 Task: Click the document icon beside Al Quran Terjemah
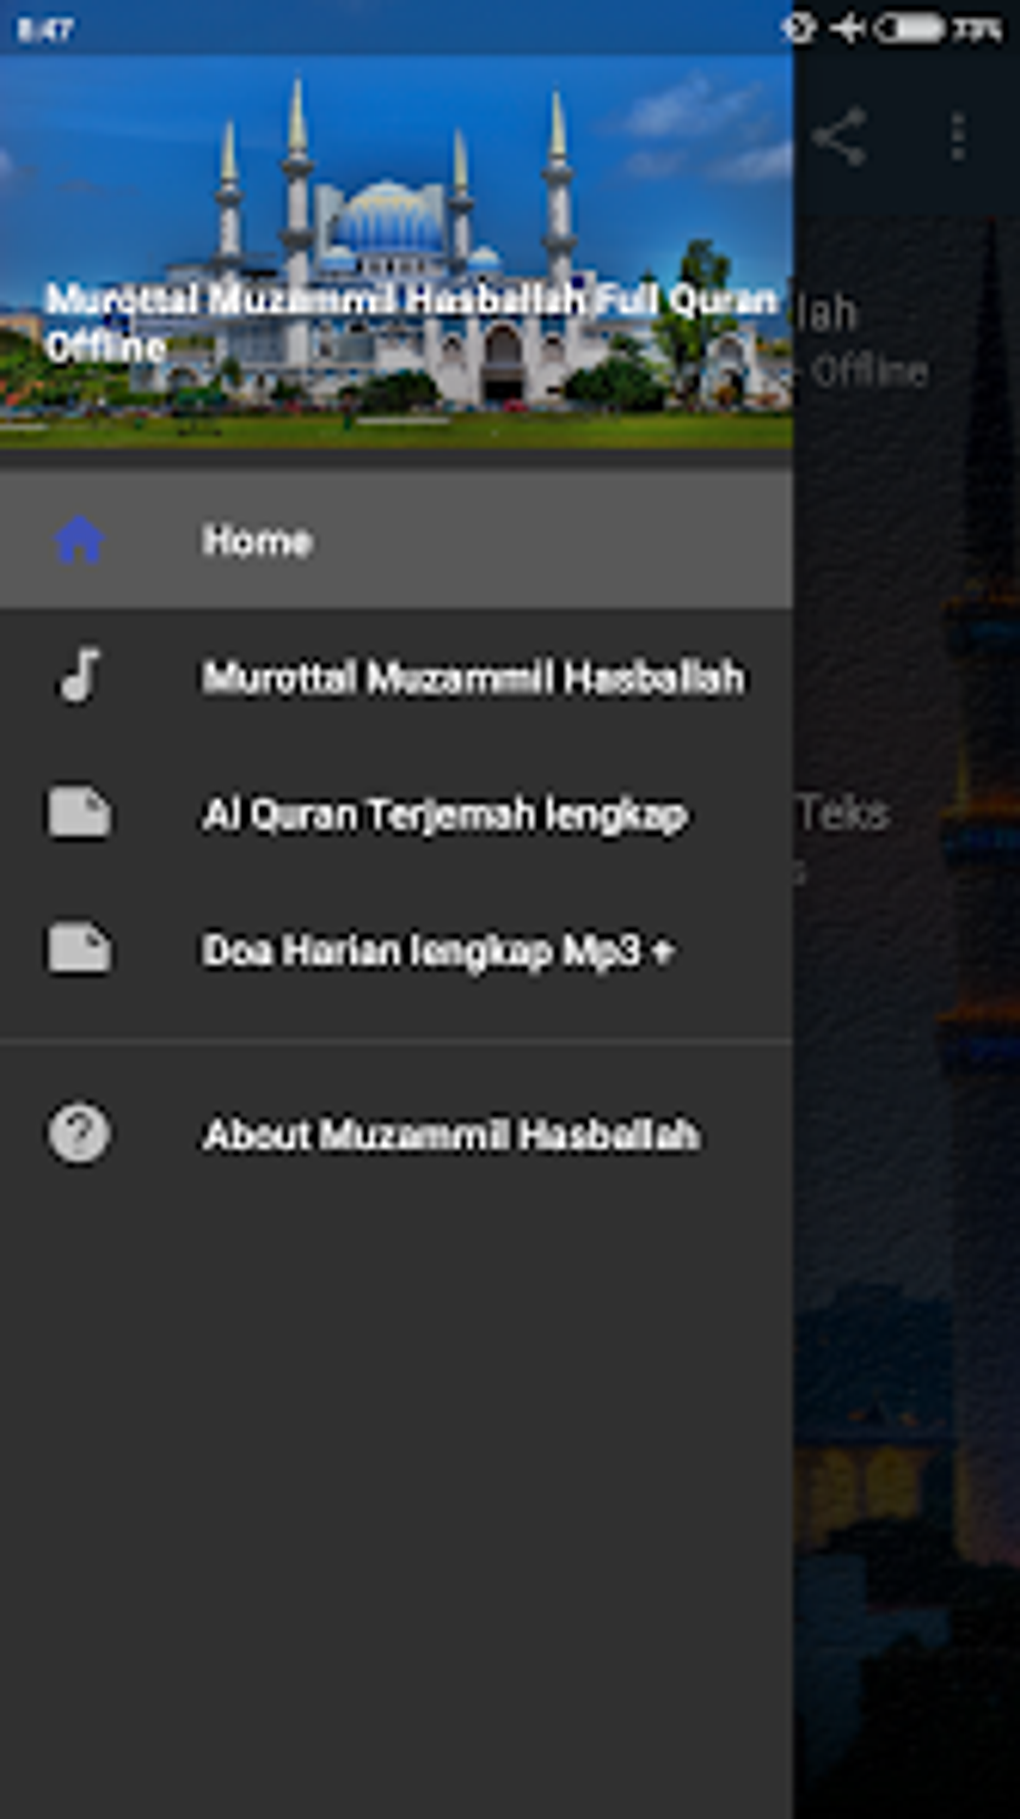79,812
